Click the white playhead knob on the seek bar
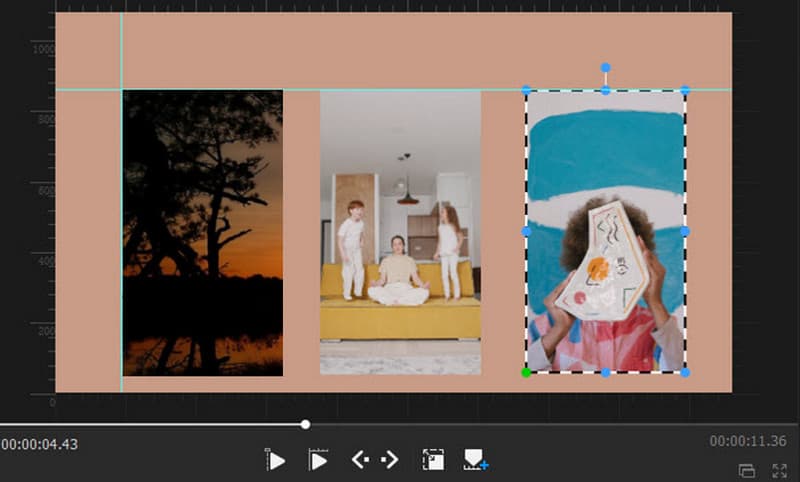The image size is (800, 482). [x=305, y=424]
